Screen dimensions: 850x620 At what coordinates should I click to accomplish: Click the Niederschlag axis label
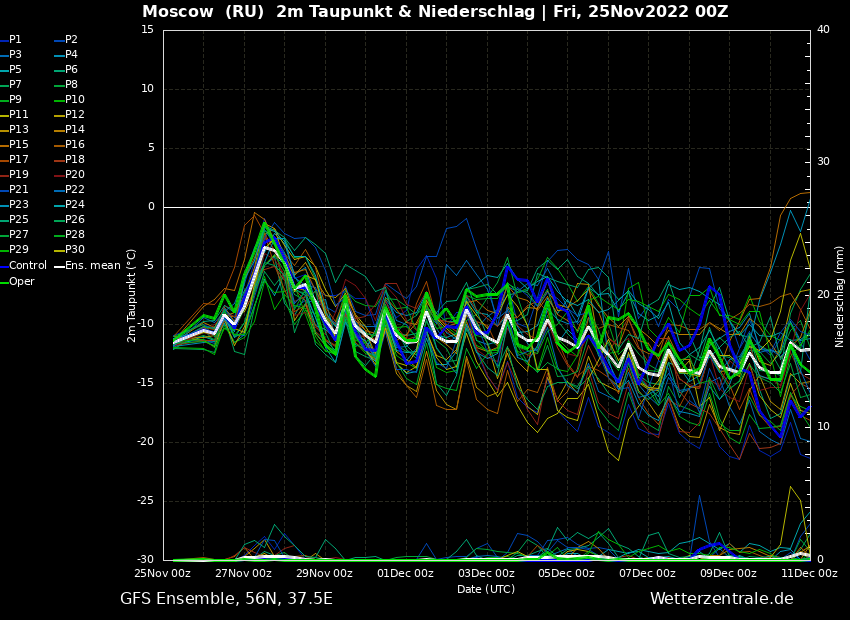click(x=840, y=296)
